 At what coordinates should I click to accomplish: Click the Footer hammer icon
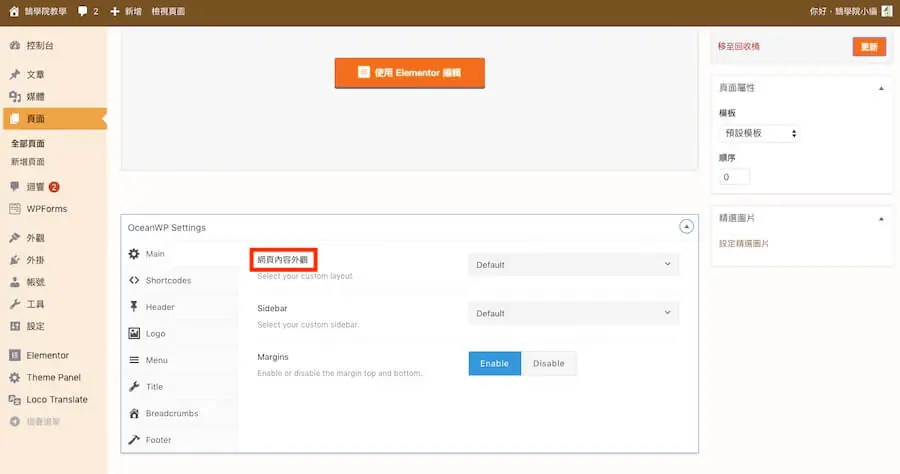click(134, 440)
